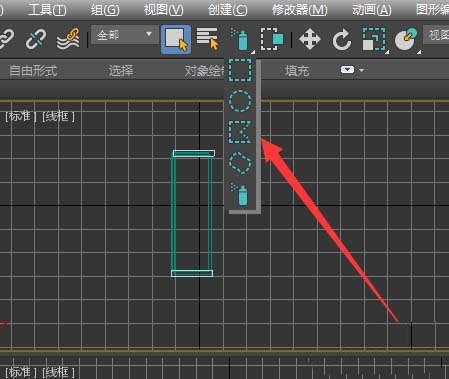Click the top viewport [标准] label
449x379 pixels.
click(20, 116)
